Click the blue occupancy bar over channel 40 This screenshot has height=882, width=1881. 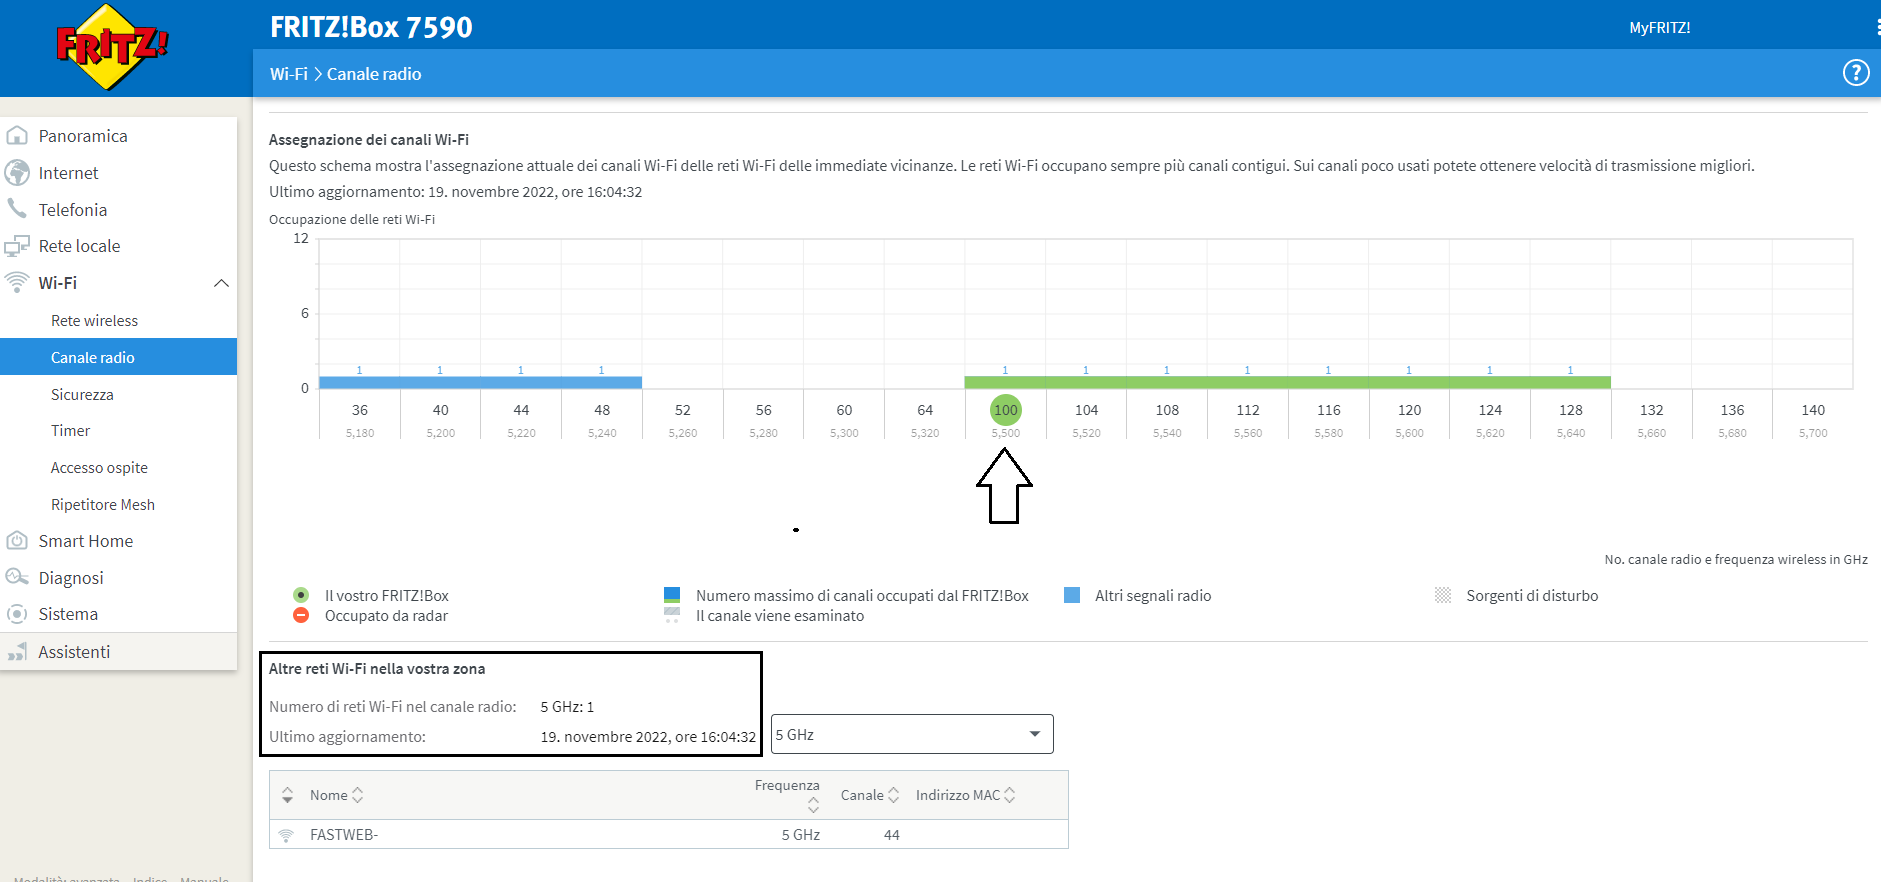(440, 382)
